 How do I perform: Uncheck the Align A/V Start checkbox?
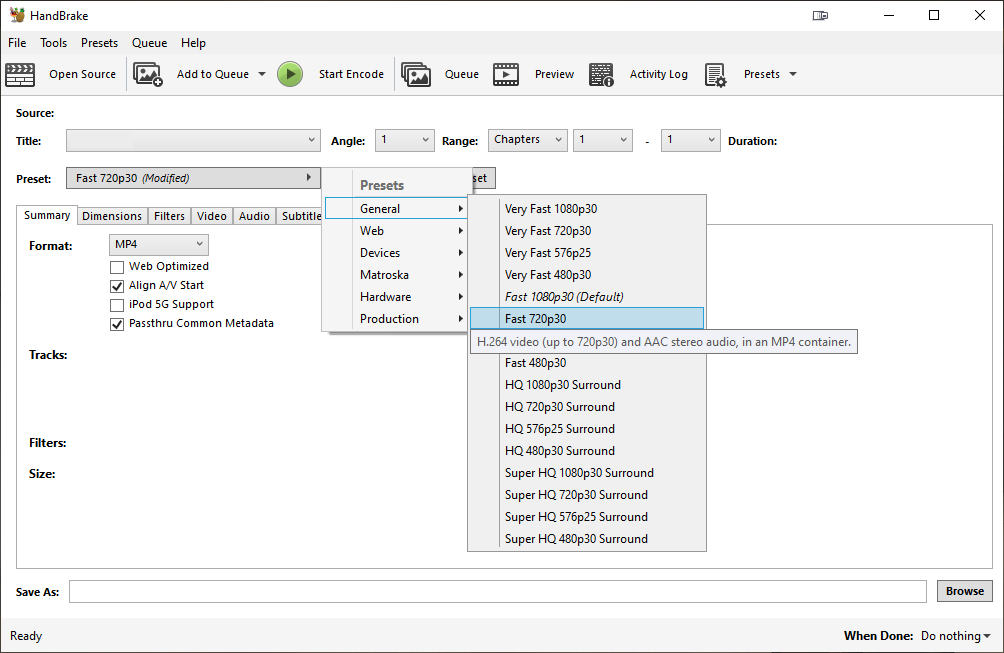point(117,286)
